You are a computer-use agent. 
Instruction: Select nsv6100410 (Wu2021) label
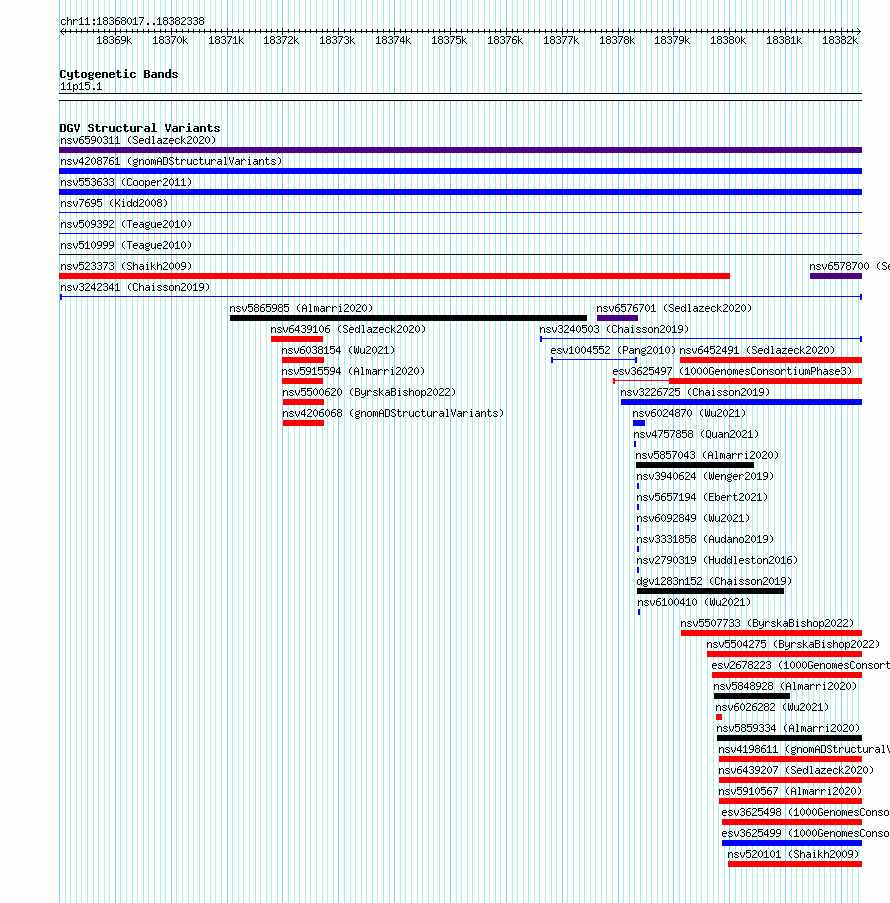coord(694,602)
